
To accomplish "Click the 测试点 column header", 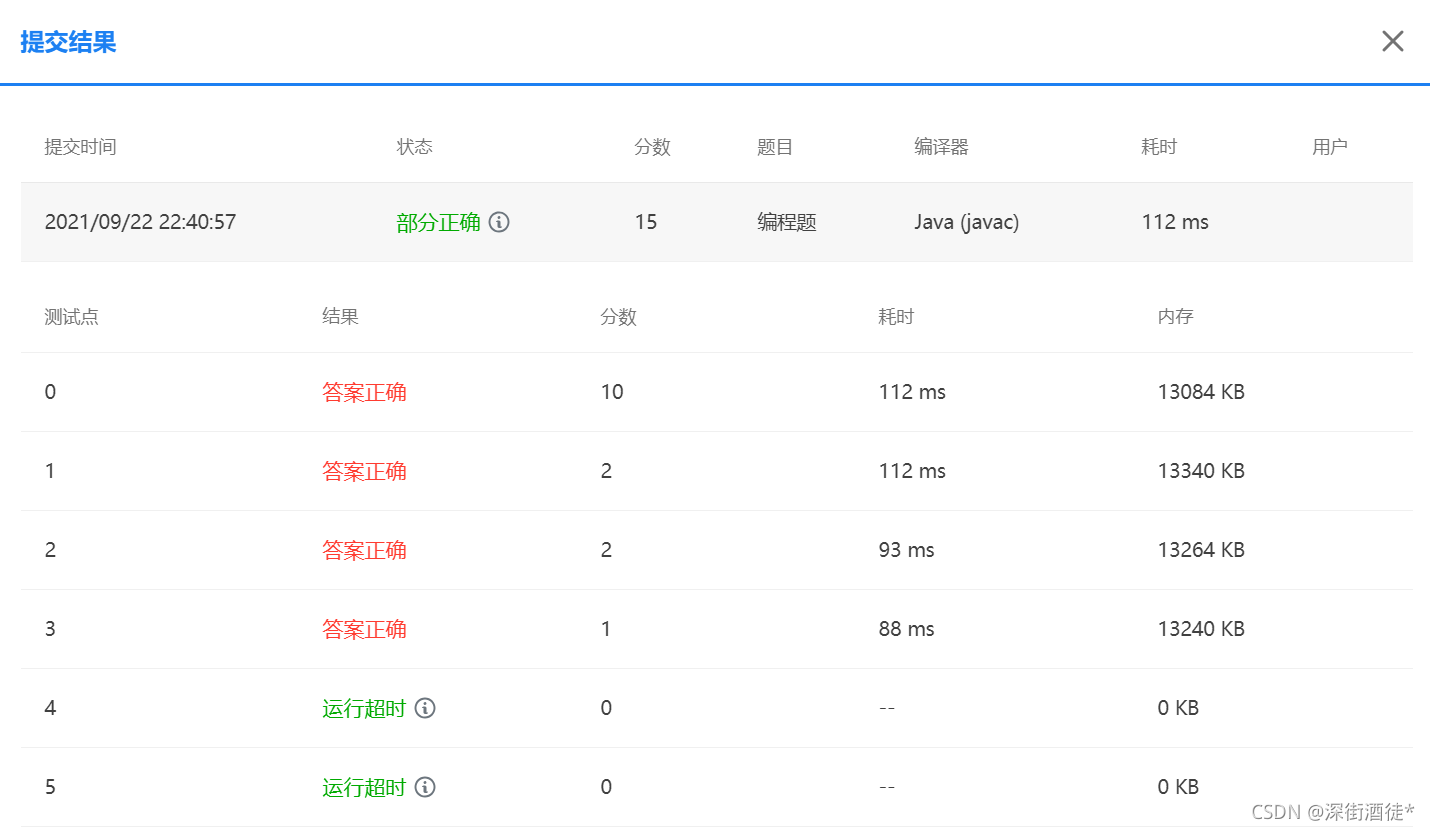I will point(72,317).
